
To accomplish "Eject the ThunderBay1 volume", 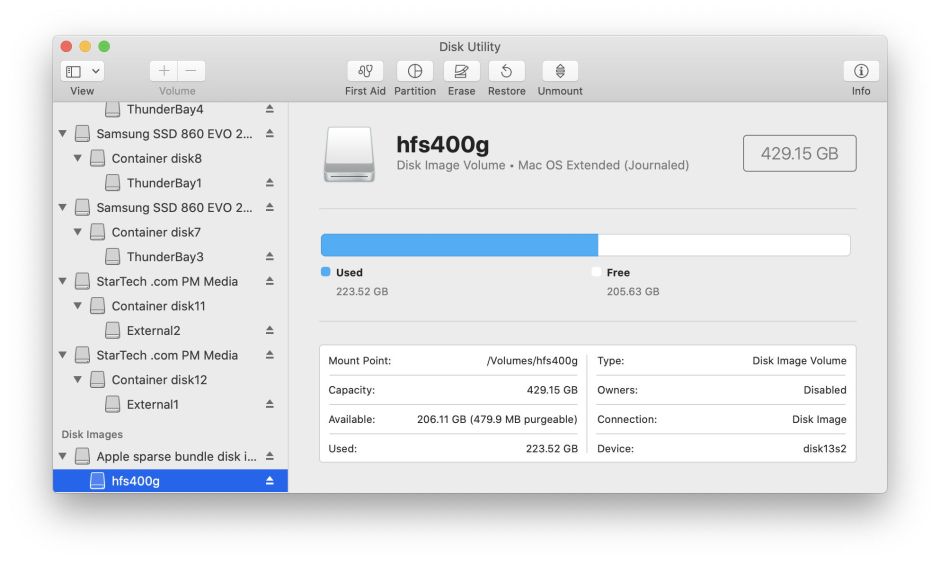I will [x=269, y=183].
